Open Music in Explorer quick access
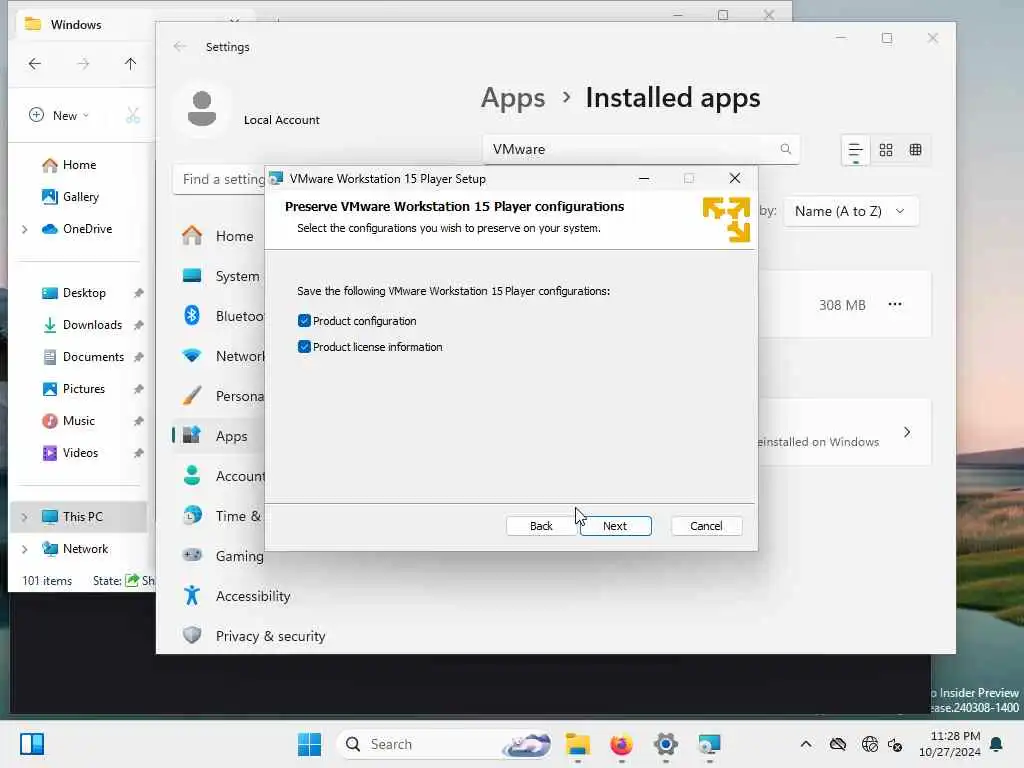 pos(78,421)
